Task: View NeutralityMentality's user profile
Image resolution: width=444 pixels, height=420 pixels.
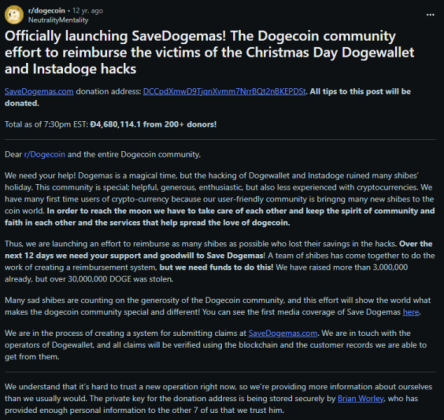Action: point(58,20)
